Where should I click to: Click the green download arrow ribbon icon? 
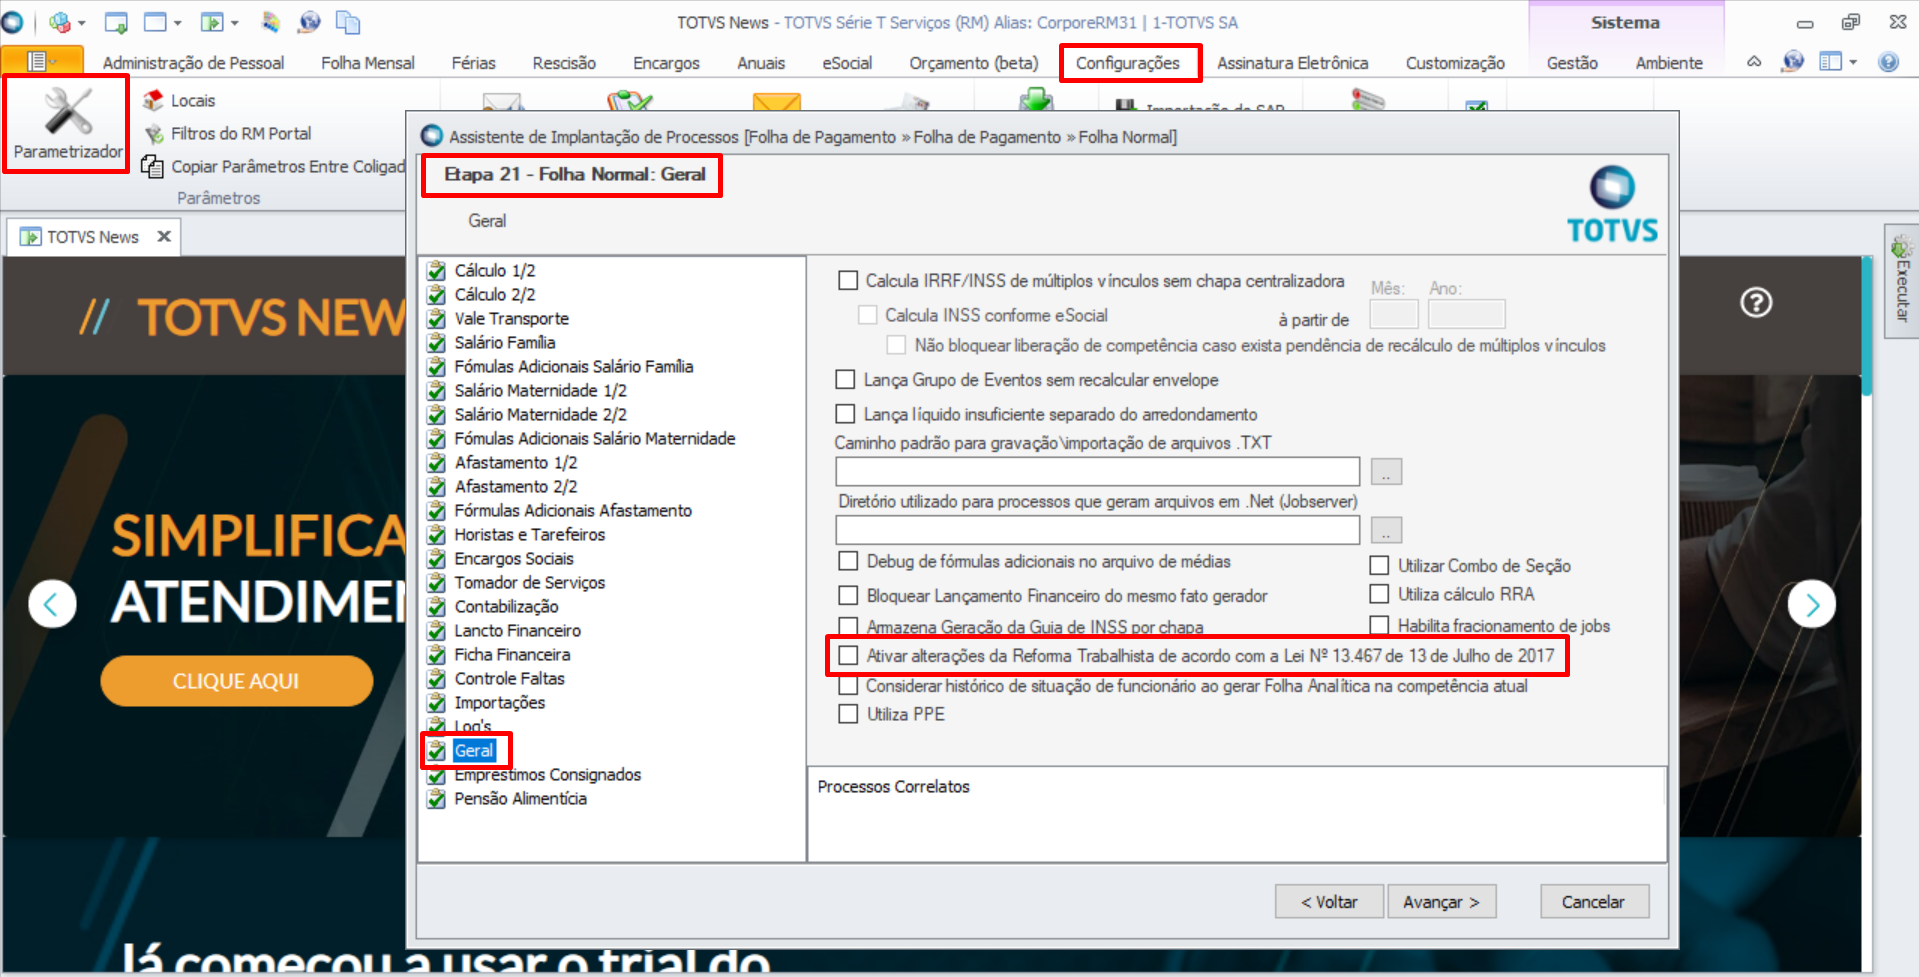click(1036, 100)
